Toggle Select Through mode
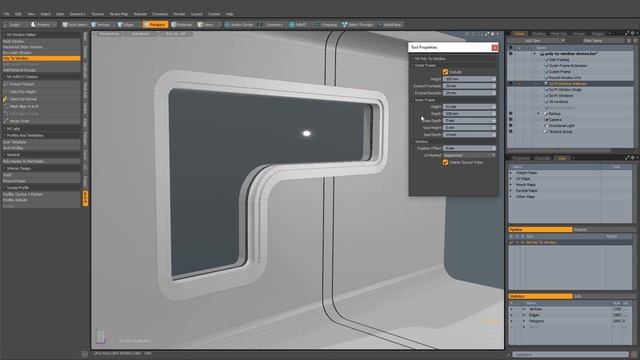 coord(358,25)
